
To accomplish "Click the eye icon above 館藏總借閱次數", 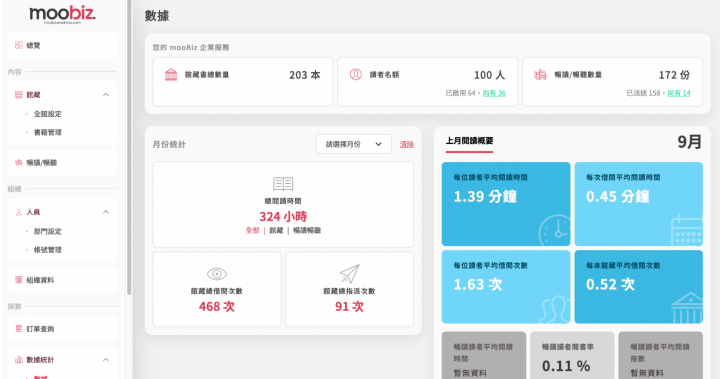I will click(x=217, y=274).
